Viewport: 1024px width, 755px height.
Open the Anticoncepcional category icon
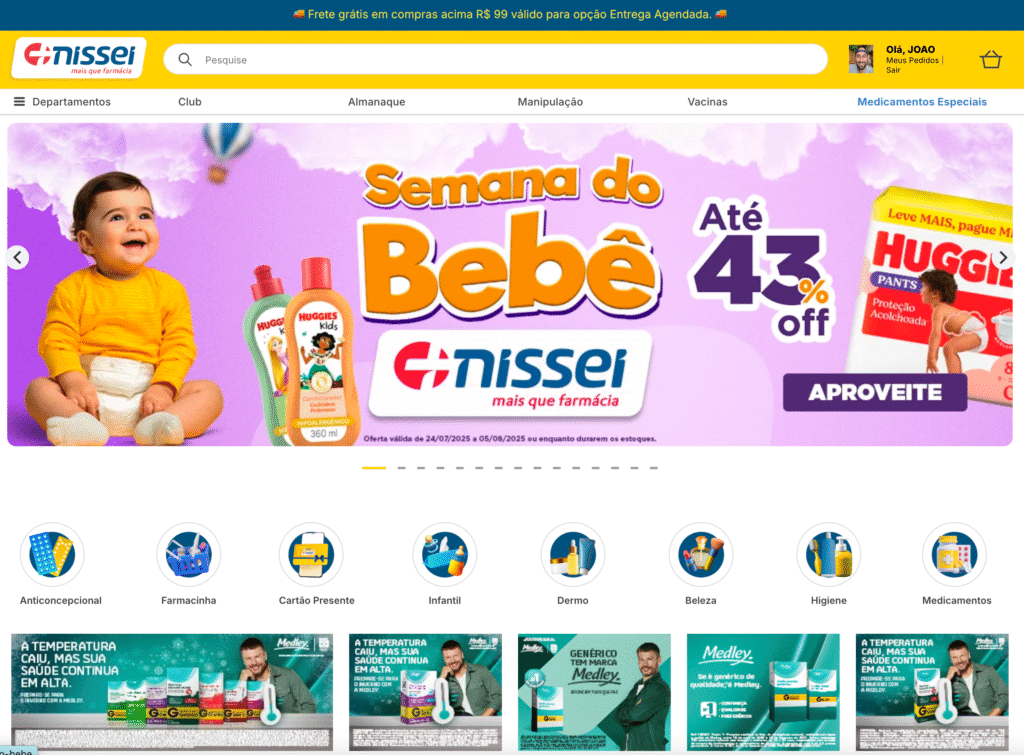coord(52,554)
